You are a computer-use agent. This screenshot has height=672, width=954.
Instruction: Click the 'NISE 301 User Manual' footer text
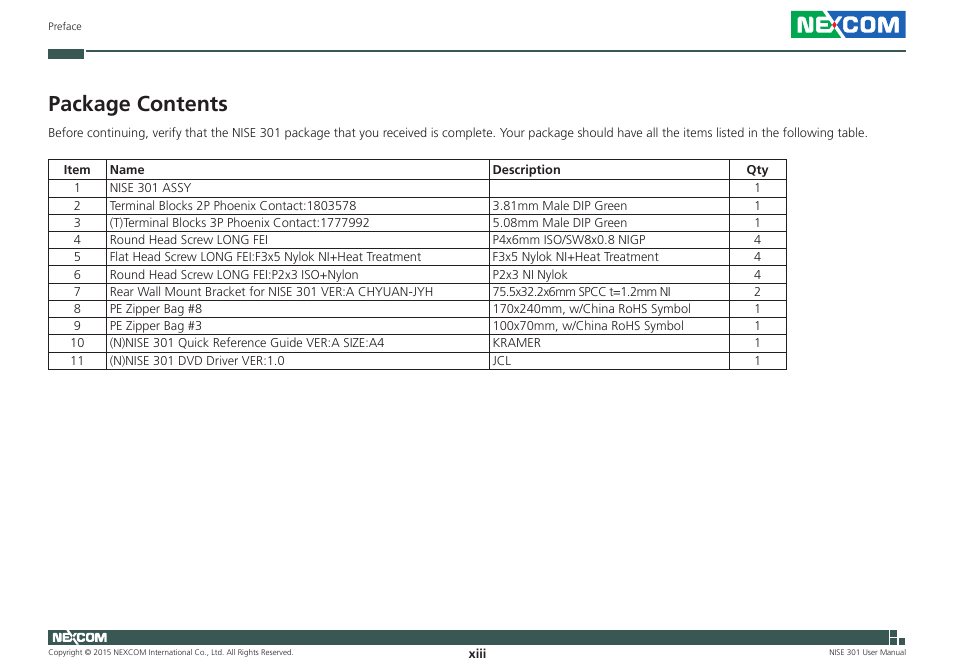tap(867, 653)
